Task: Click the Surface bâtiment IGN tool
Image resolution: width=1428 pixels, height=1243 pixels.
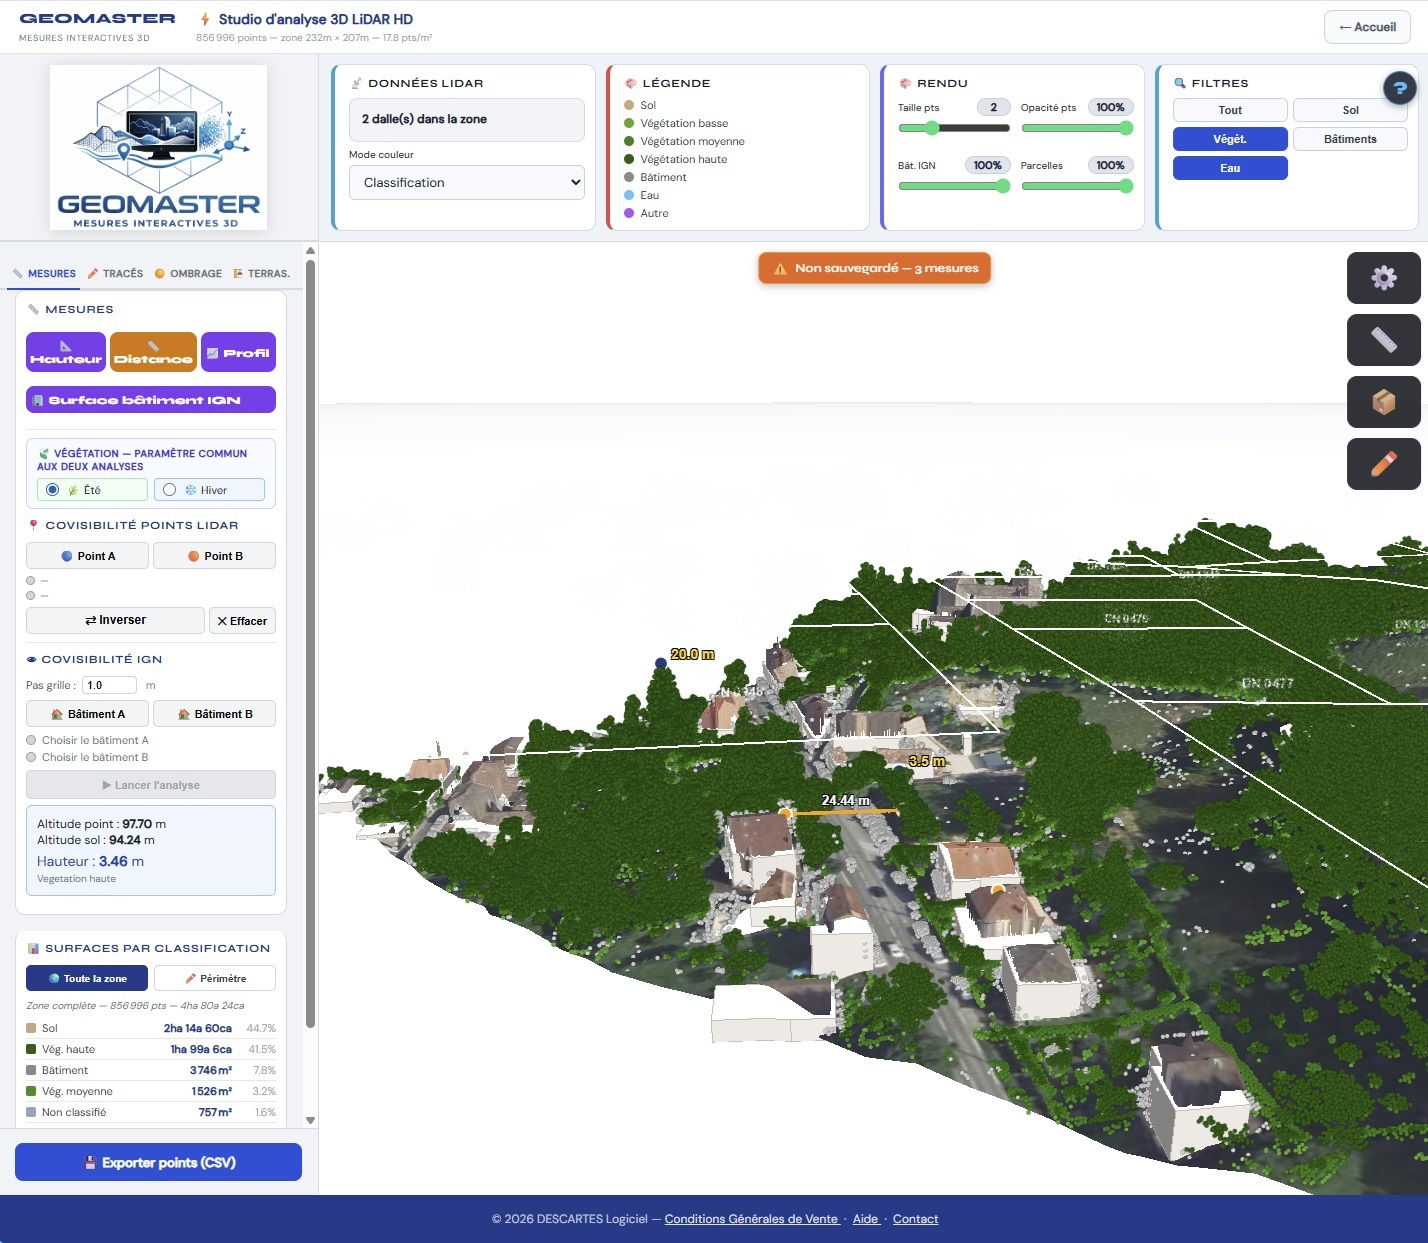Action: tap(150, 399)
